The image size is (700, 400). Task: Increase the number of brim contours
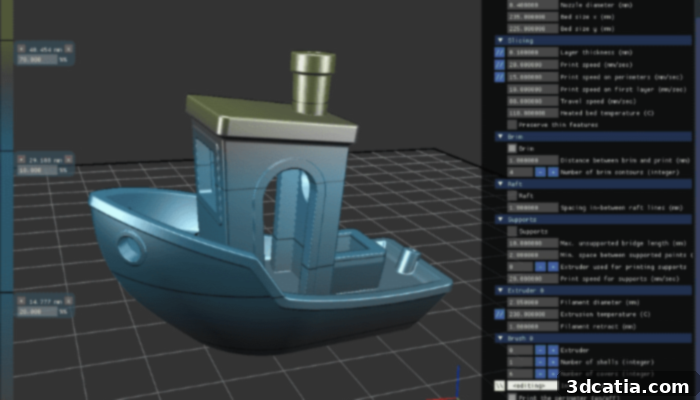coord(553,172)
